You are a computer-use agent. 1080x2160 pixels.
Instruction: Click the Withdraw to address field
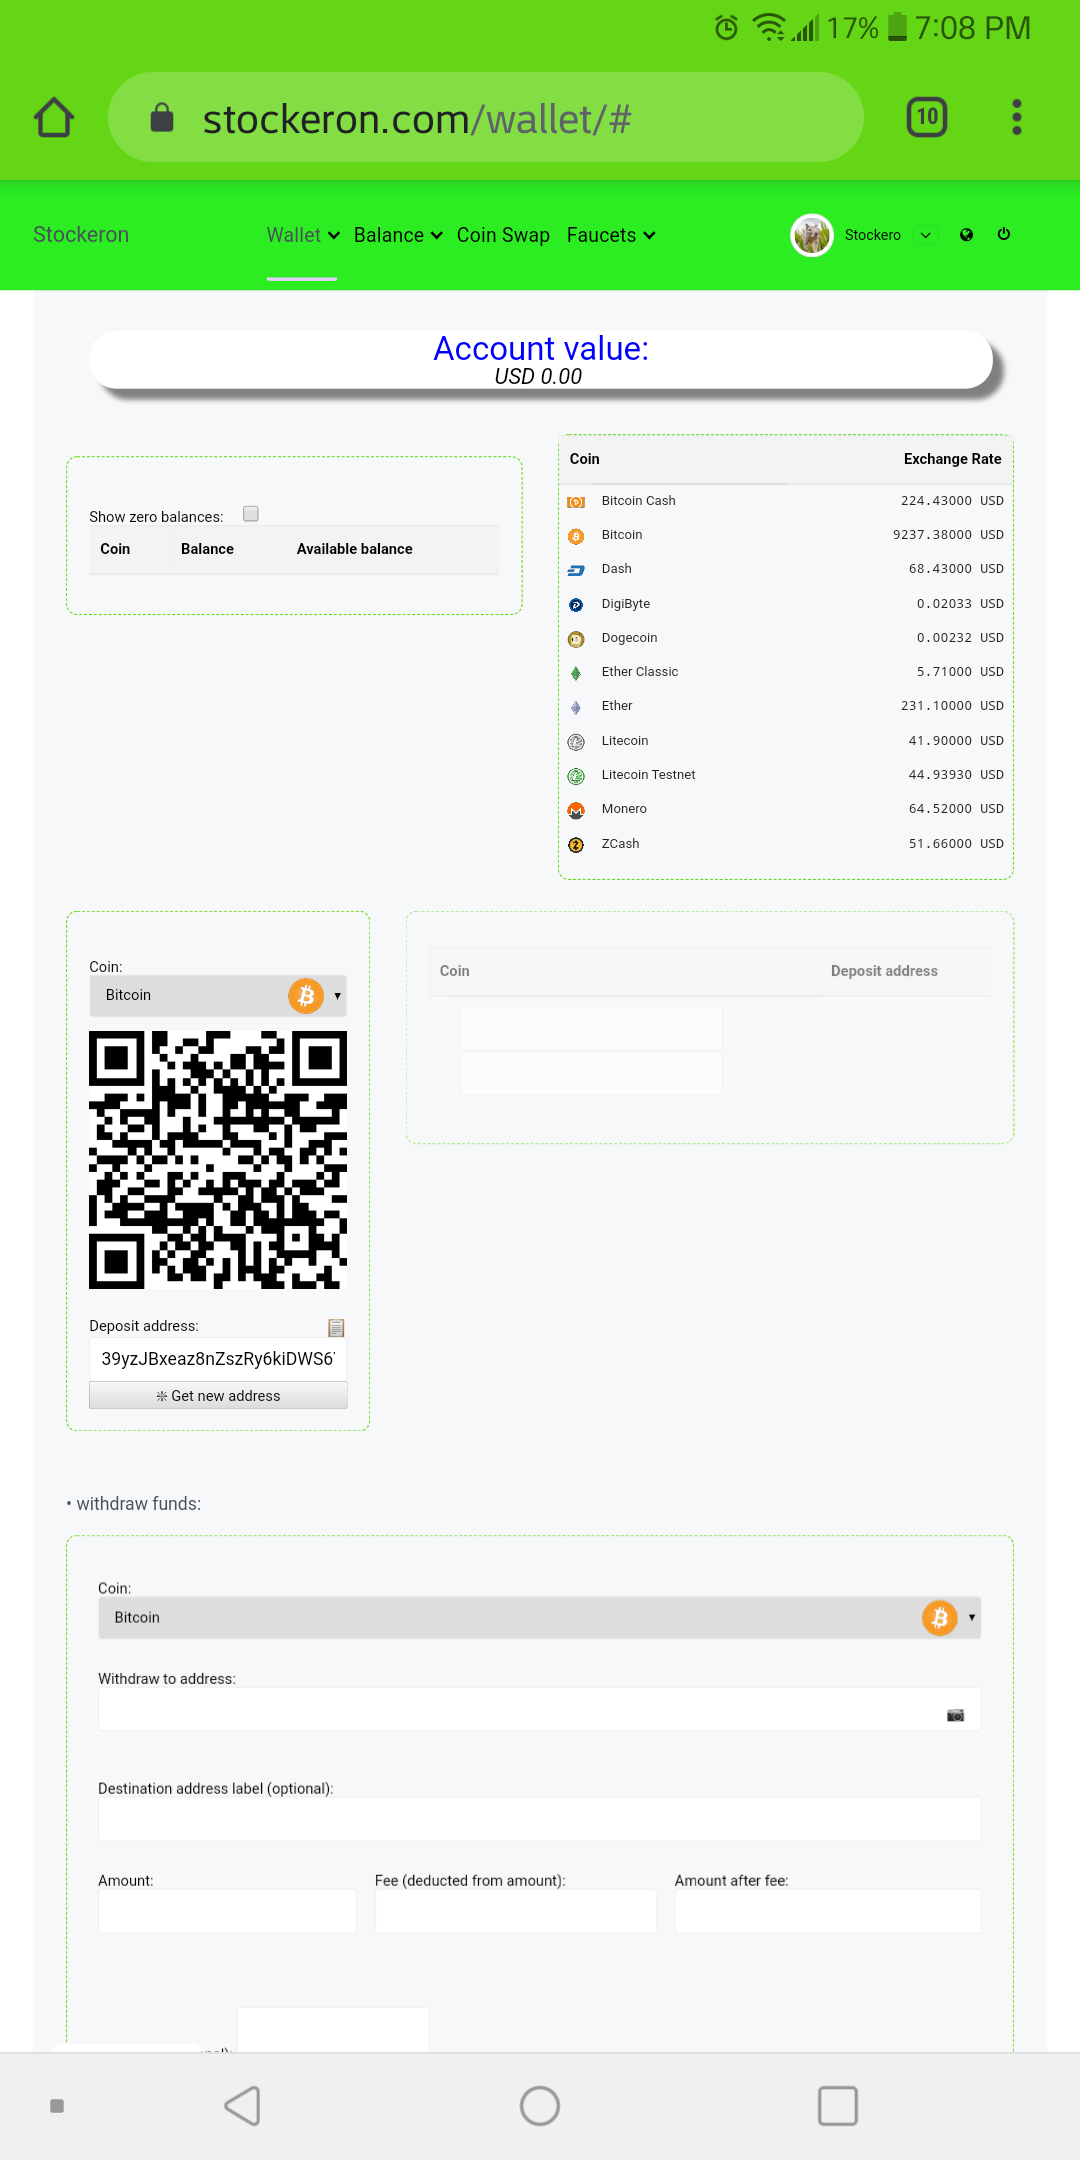(x=540, y=1709)
